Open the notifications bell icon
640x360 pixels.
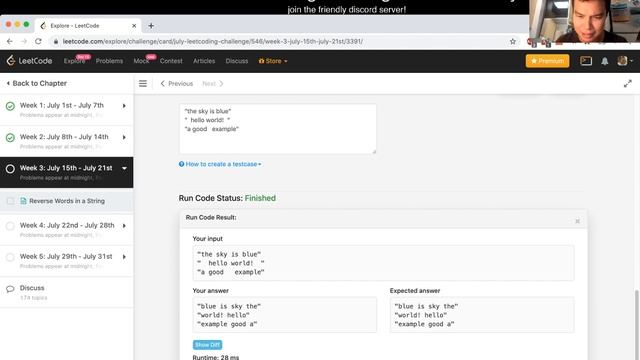pos(604,61)
